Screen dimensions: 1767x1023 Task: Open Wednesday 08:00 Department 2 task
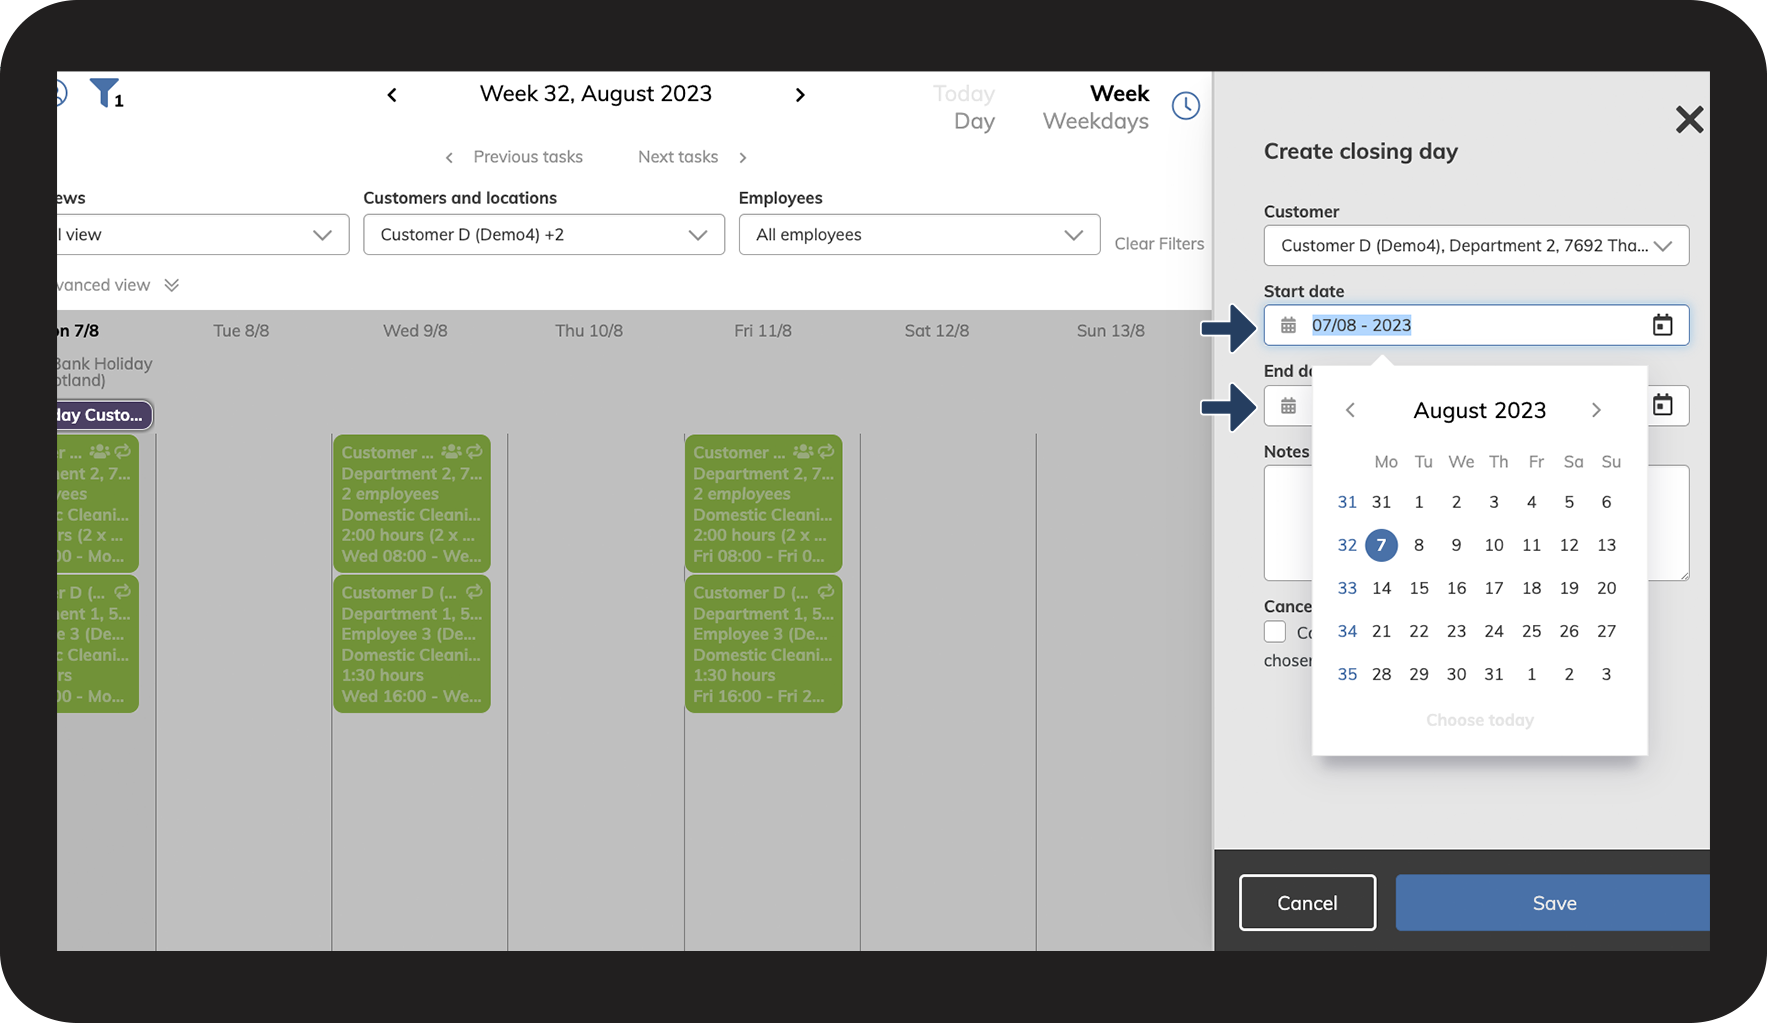pyautogui.click(x=412, y=504)
